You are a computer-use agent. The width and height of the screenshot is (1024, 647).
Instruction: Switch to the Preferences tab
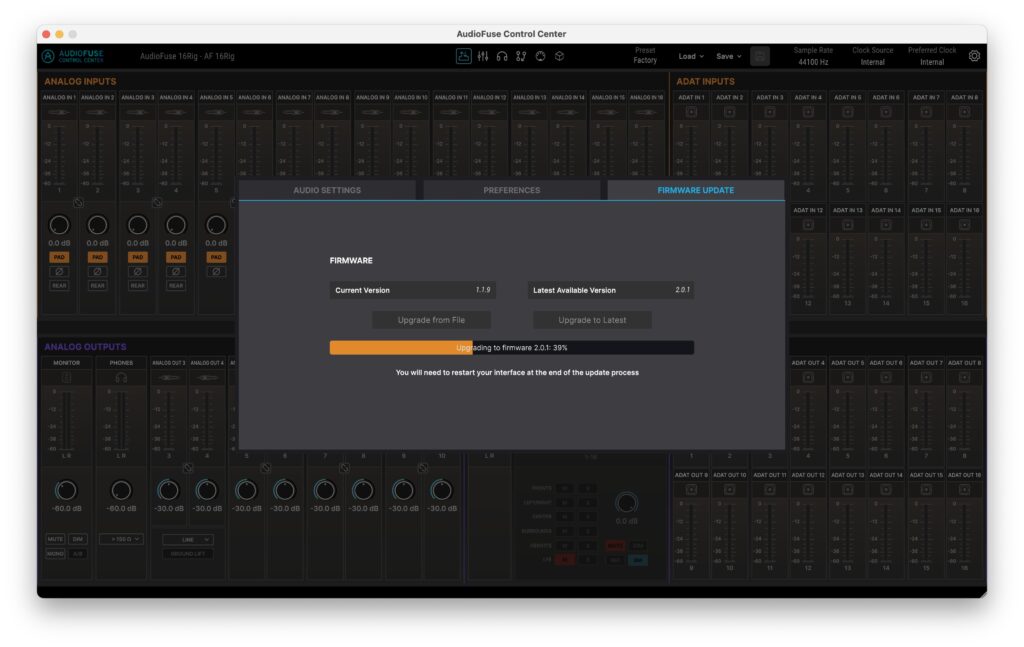tap(511, 190)
